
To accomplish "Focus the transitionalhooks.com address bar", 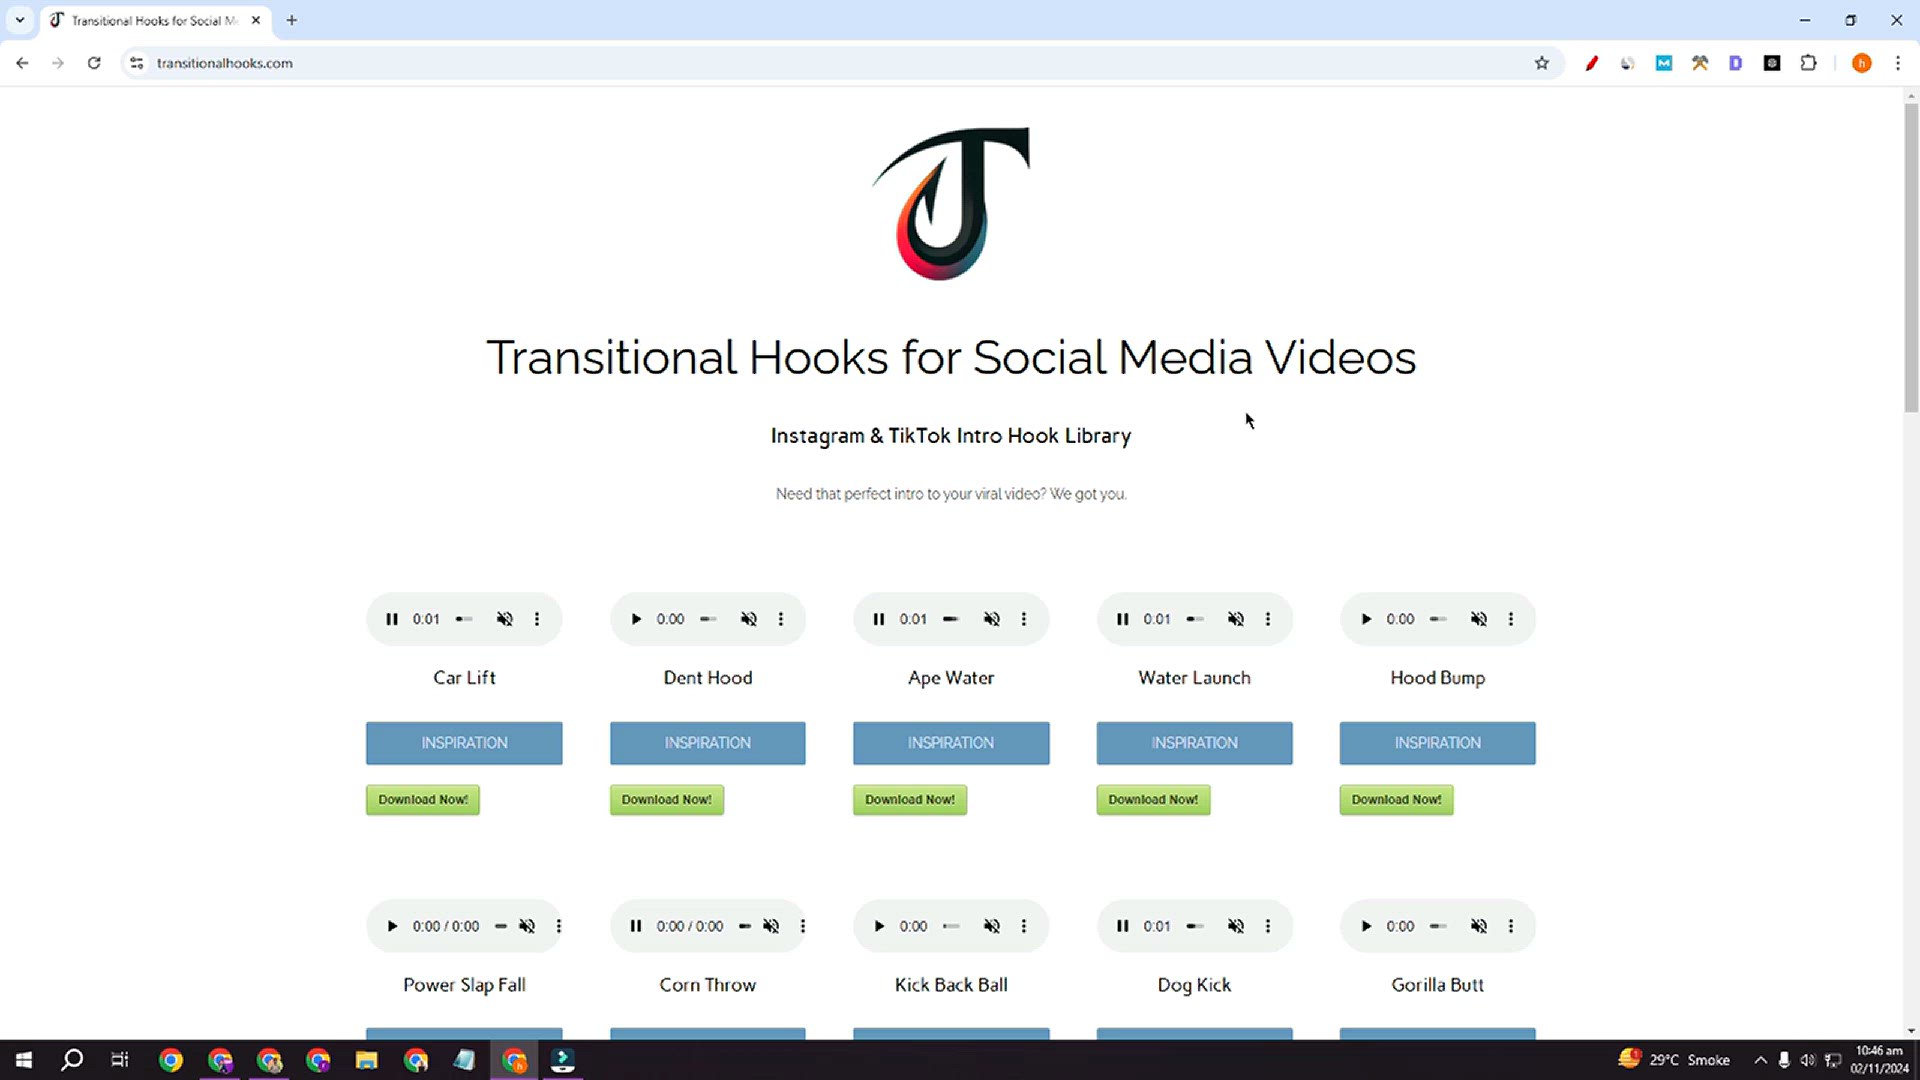I will [840, 63].
